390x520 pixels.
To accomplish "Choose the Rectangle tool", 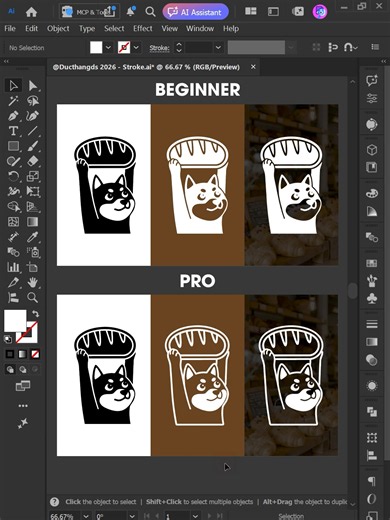I will (13, 146).
